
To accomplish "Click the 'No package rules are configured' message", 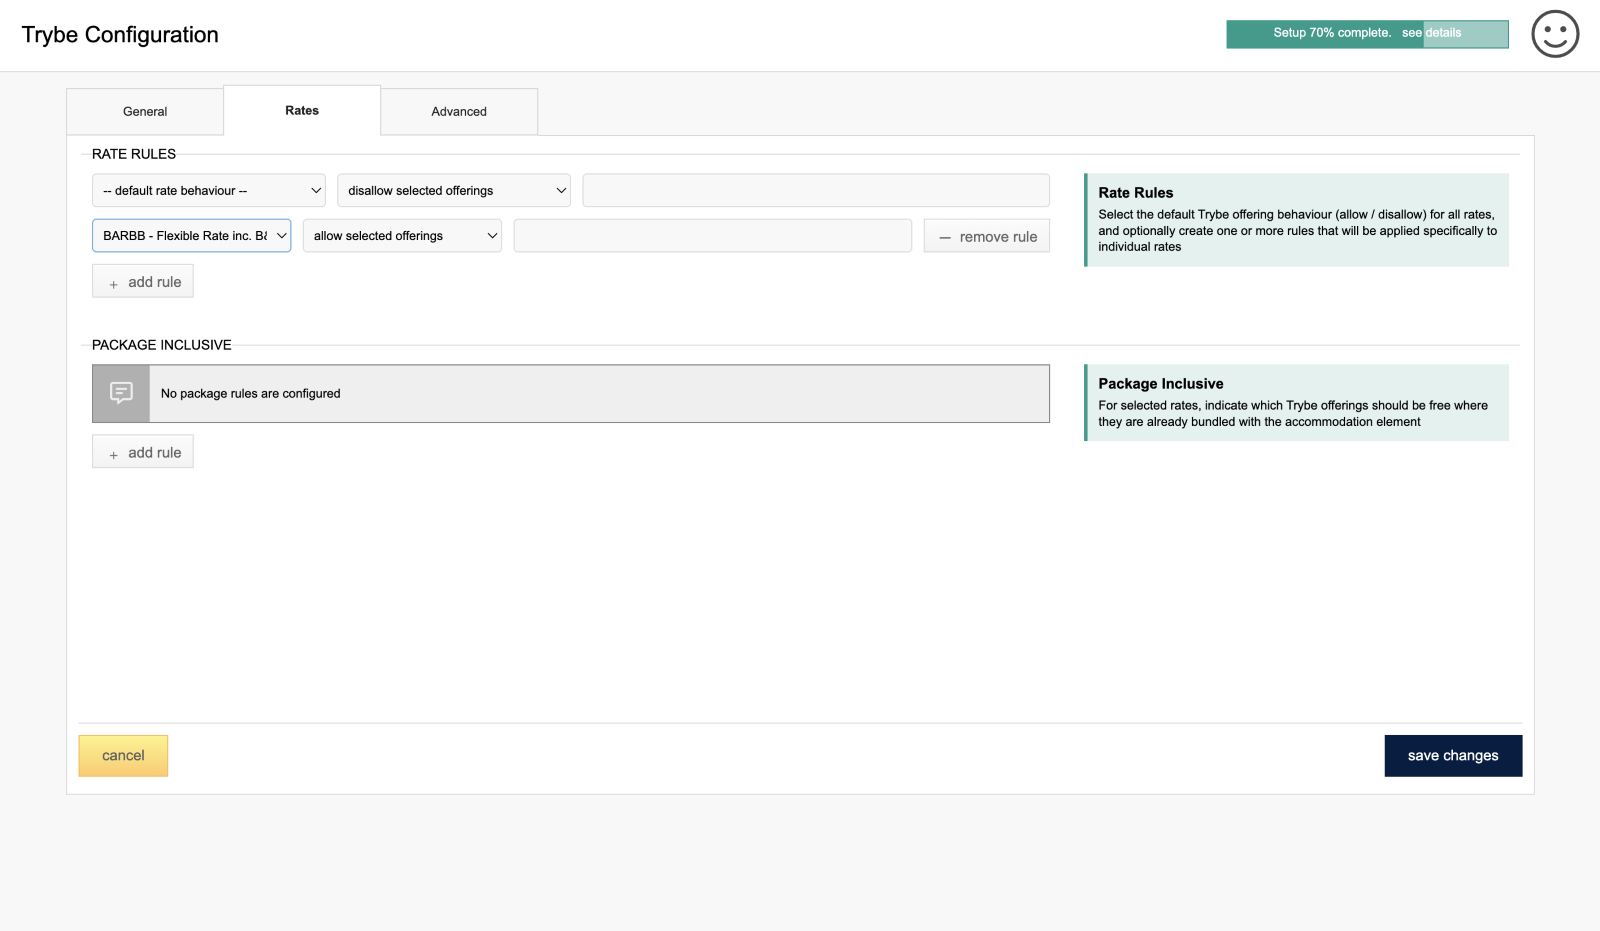I will coord(251,394).
